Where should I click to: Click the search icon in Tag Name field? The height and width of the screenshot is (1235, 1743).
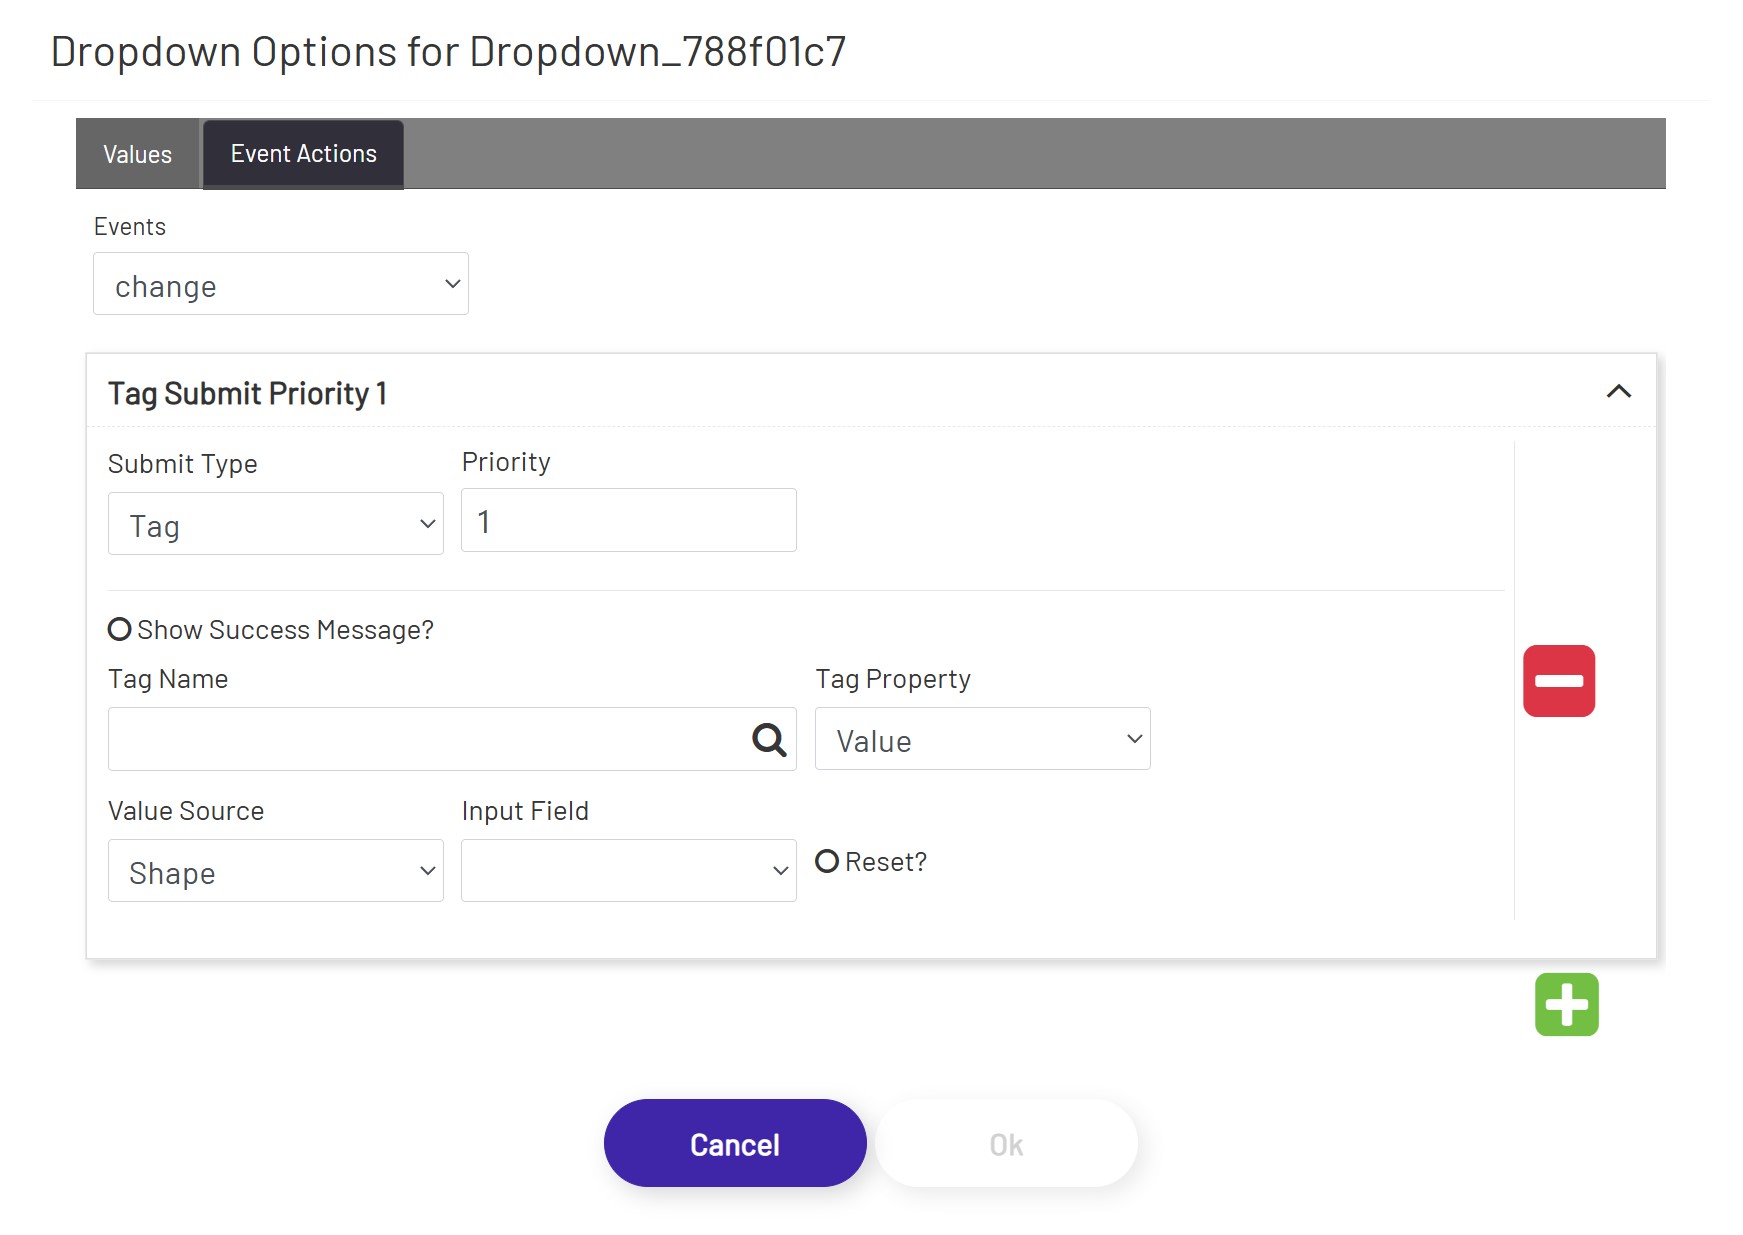click(768, 739)
